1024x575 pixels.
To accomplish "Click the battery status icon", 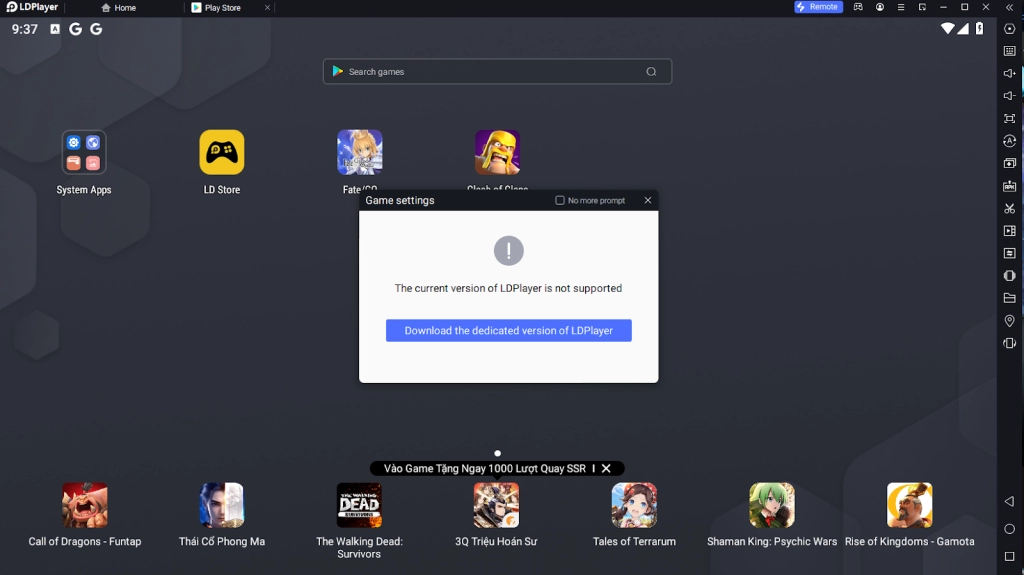I will click(980, 29).
